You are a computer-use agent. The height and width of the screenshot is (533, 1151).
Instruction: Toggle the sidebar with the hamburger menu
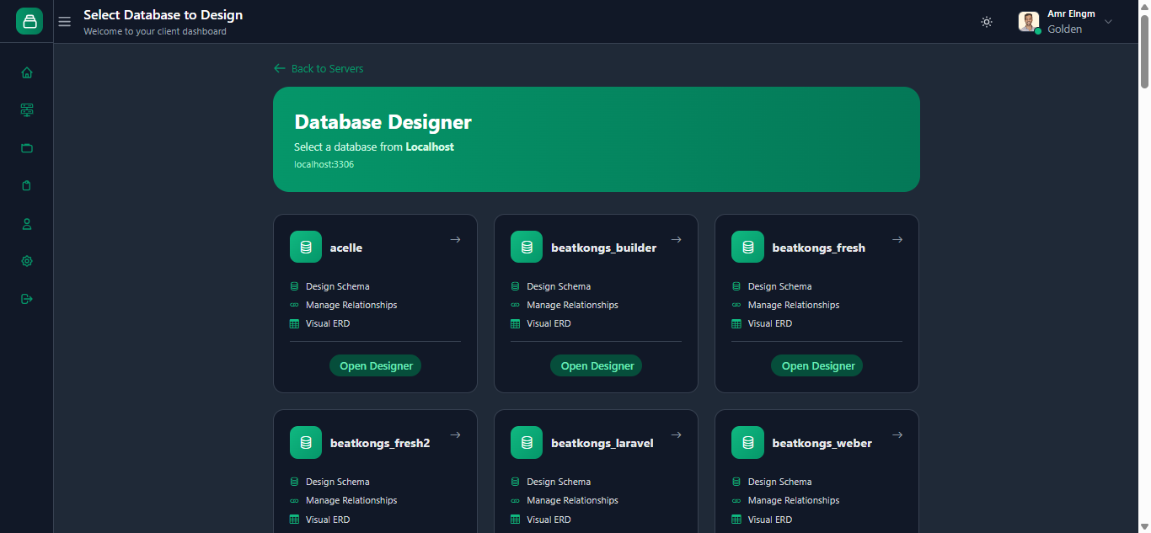click(65, 22)
